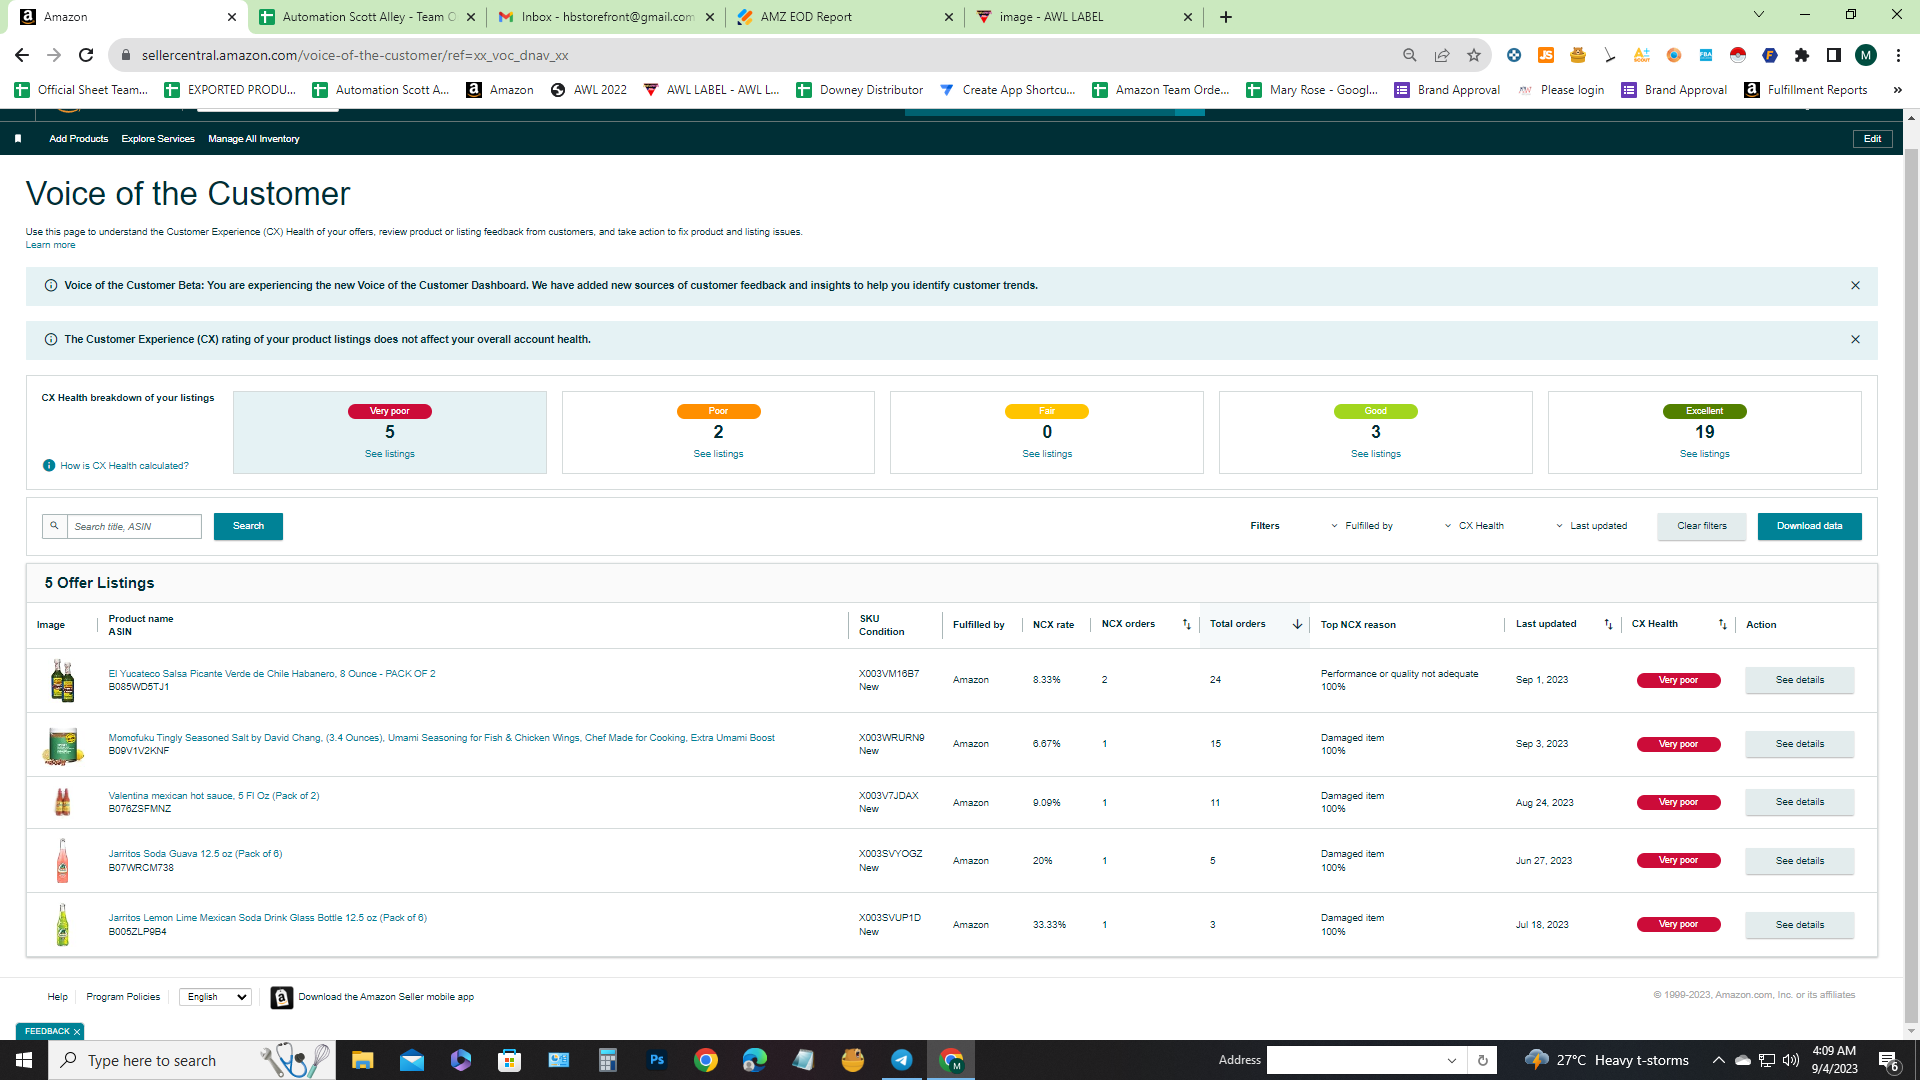Close the CX rating account health notice
This screenshot has width=1920, height=1080.
(x=1855, y=340)
